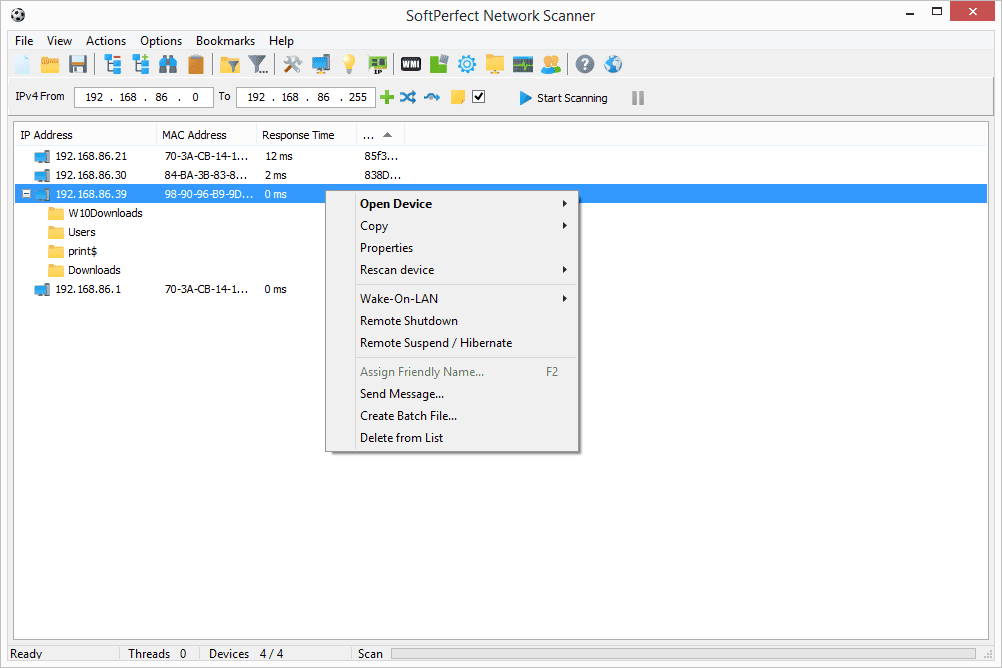Screen dimensions: 1002x668
Task: Toggle the checkbox beside the IP range
Action: [x=479, y=97]
